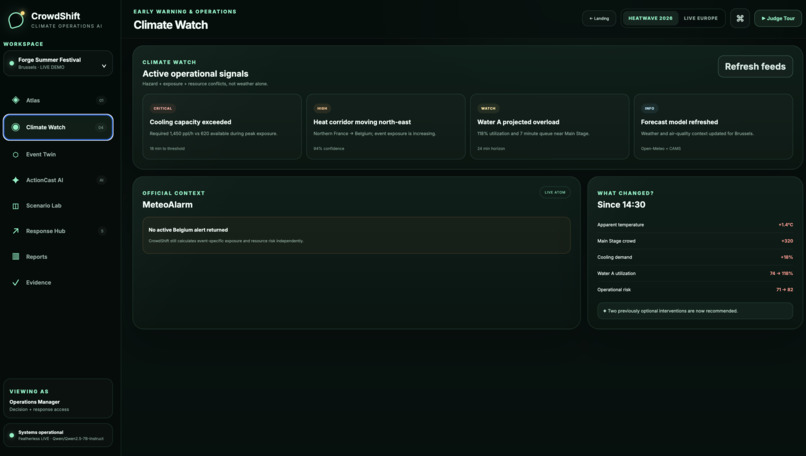Viewport: 806px width, 456px height.
Task: Open the Atlas section
Action: [x=58, y=100]
